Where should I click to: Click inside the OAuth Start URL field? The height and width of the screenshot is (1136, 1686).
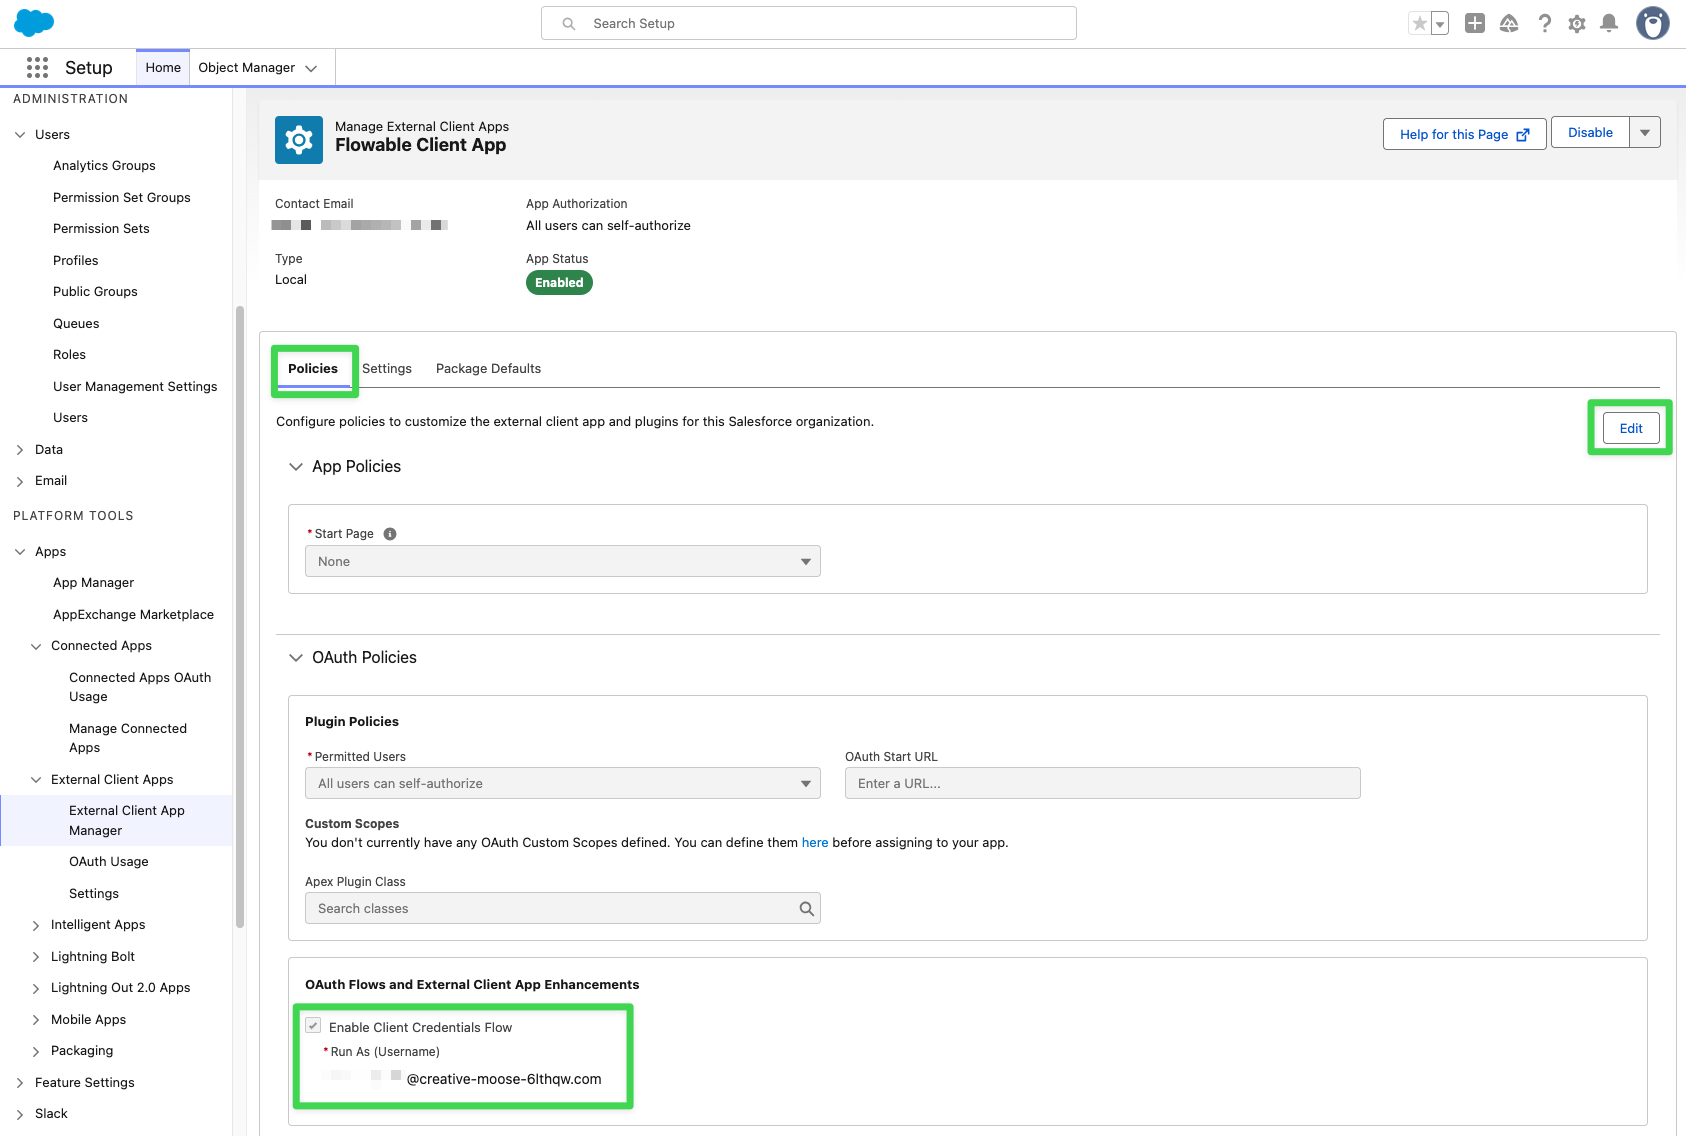click(x=1101, y=783)
